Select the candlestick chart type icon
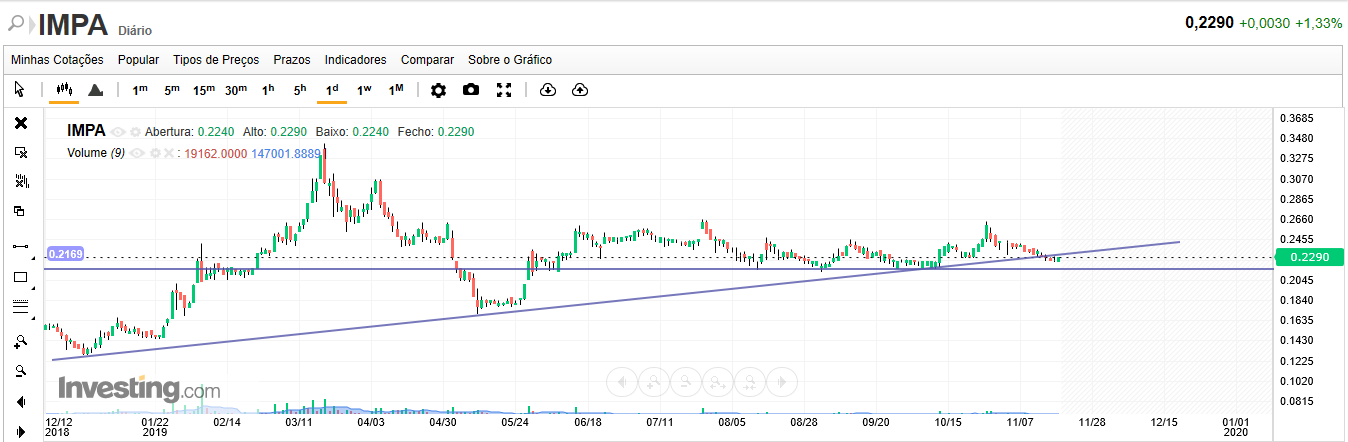The image size is (1348, 442). pyautogui.click(x=65, y=90)
